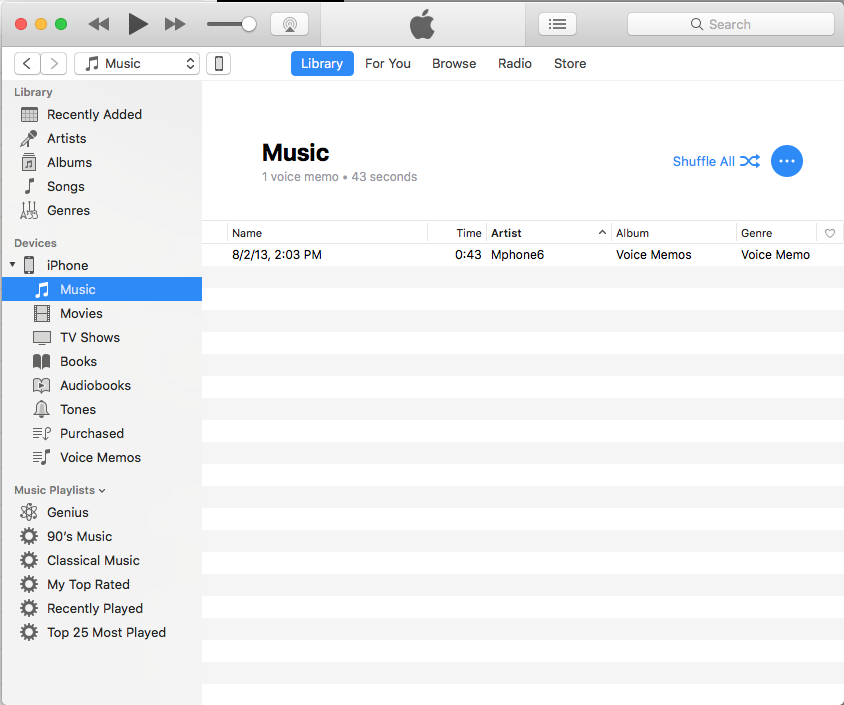Focus the Search field
Screen dimensions: 844x705
[x=730, y=24]
